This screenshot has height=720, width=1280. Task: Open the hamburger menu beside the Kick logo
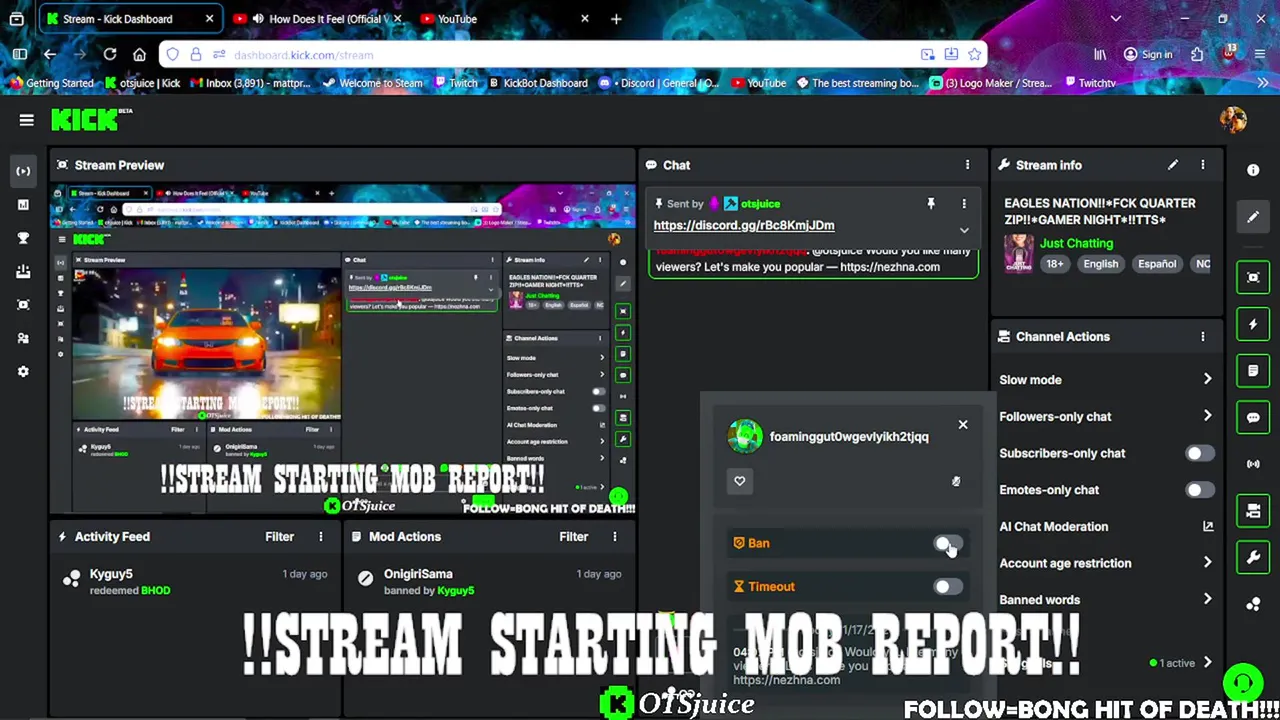click(x=27, y=120)
